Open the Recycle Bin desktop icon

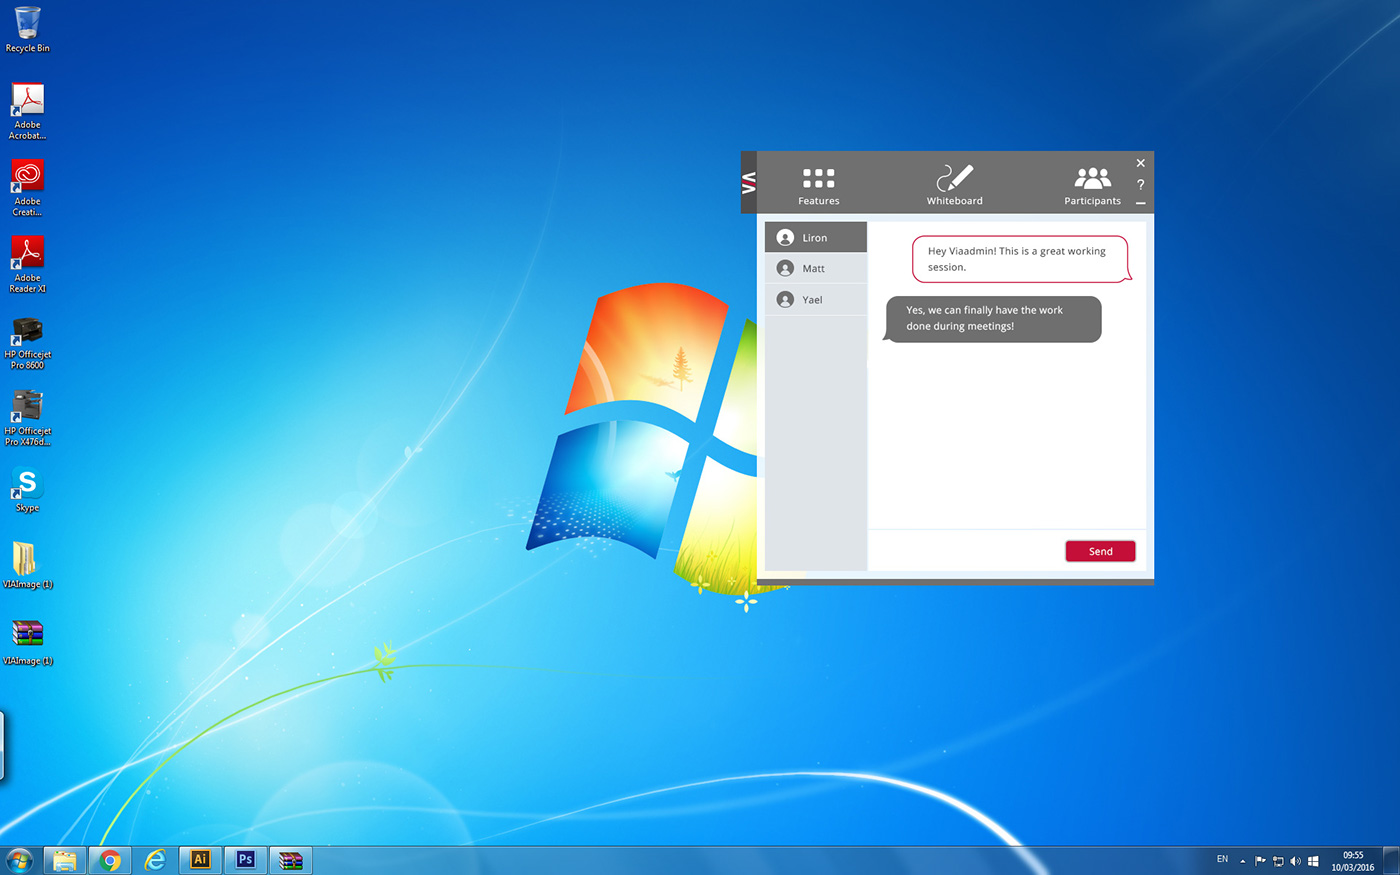pos(28,30)
